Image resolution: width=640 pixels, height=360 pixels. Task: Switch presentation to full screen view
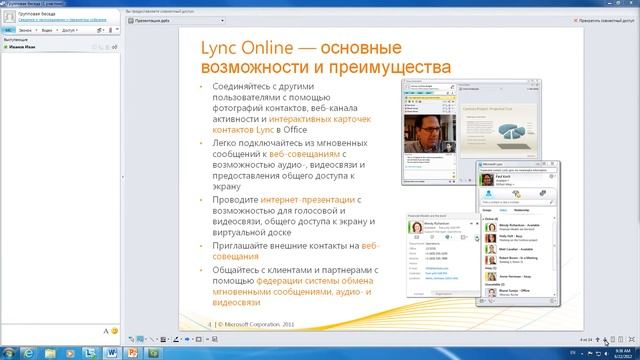point(632,339)
